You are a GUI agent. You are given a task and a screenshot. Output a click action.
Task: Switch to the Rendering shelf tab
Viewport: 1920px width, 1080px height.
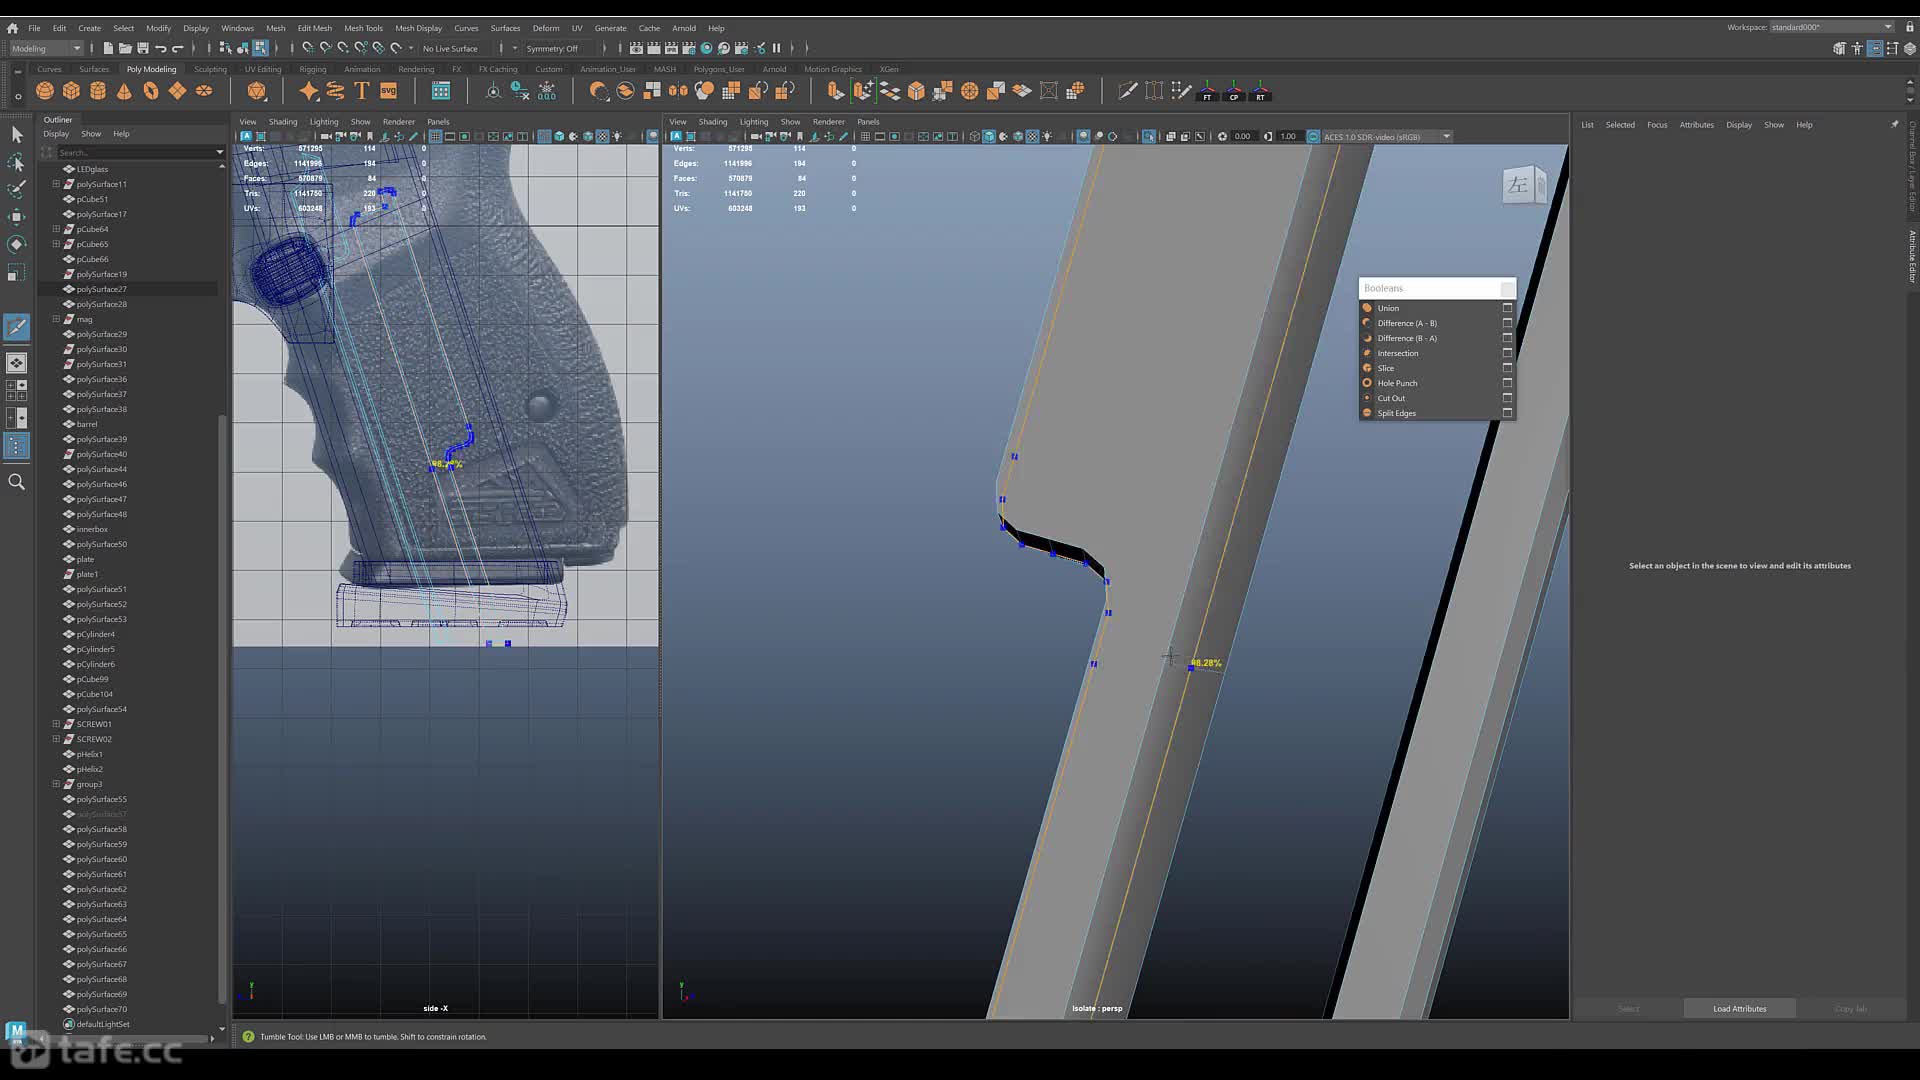click(416, 69)
